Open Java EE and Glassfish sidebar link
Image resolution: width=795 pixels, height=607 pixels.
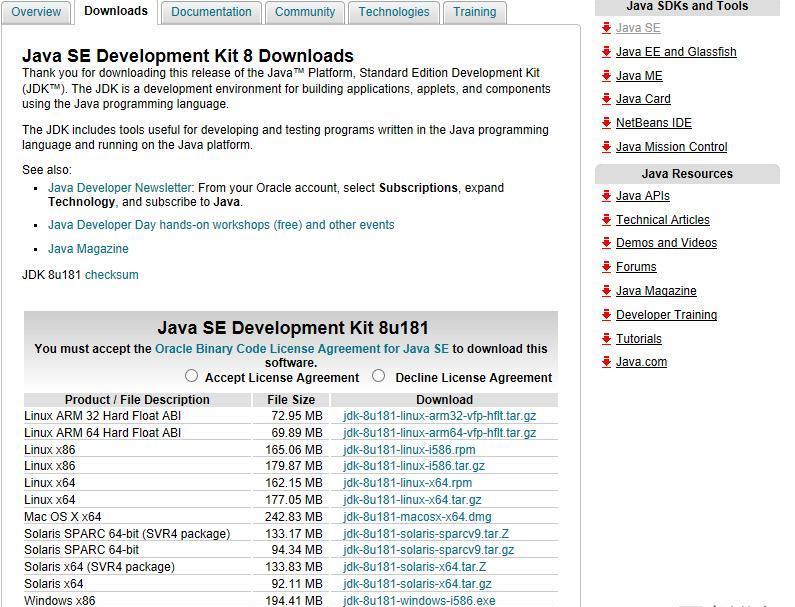[676, 52]
